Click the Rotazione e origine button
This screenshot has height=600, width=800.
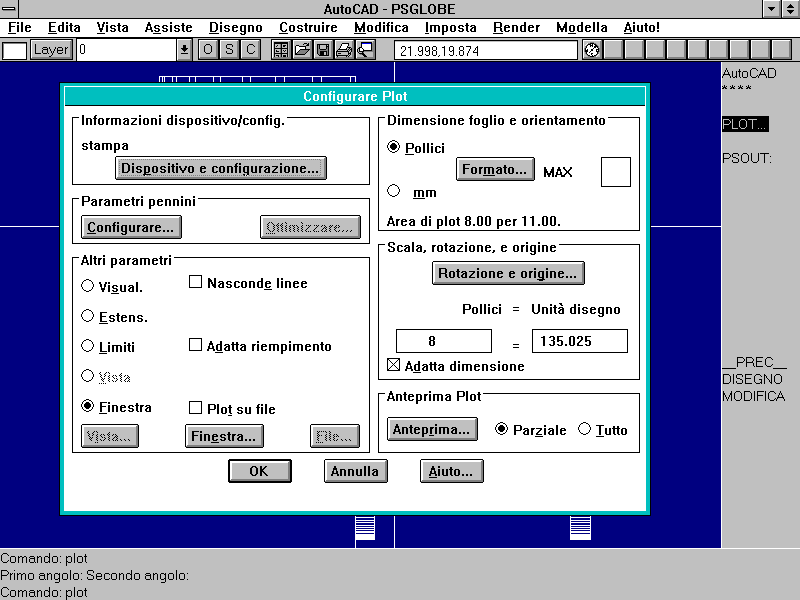click(508, 273)
